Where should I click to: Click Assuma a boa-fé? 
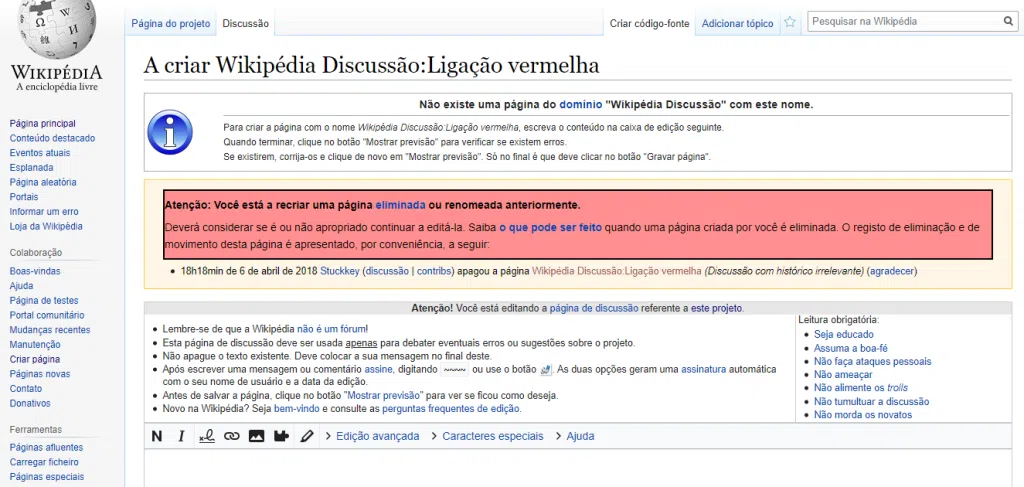click(x=851, y=349)
